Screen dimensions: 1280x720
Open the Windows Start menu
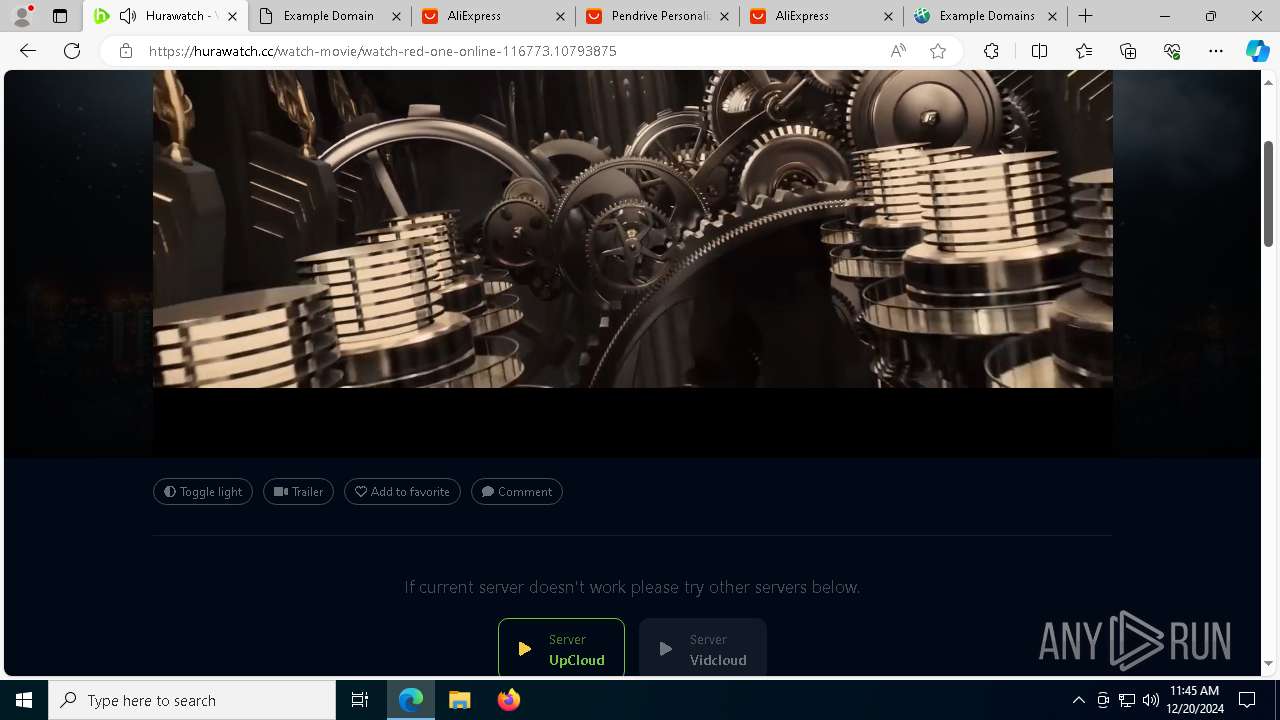(24, 700)
